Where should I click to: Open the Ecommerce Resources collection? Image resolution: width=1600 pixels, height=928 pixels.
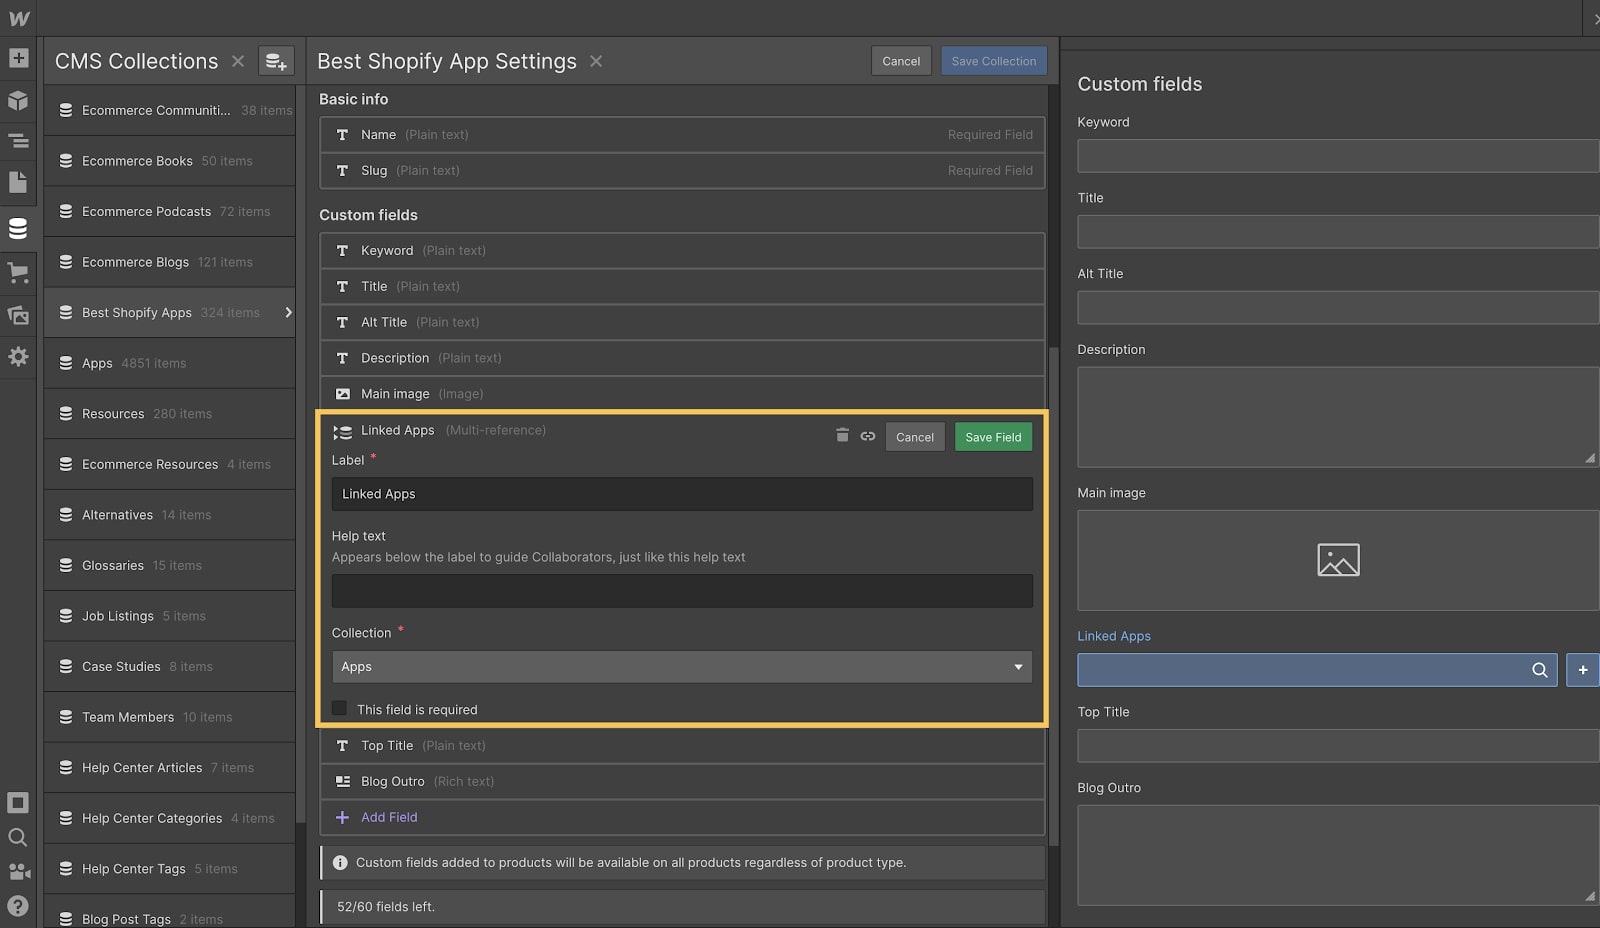(x=170, y=464)
